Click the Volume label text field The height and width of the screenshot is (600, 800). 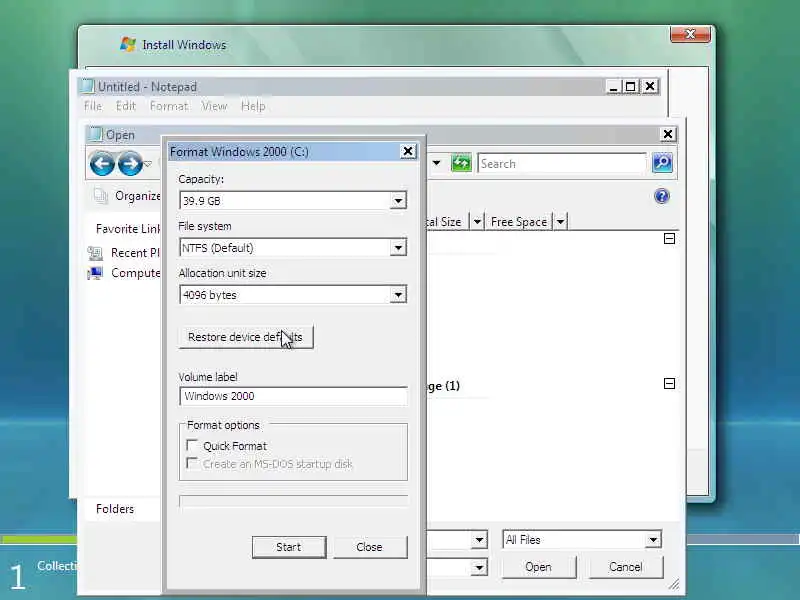click(293, 396)
